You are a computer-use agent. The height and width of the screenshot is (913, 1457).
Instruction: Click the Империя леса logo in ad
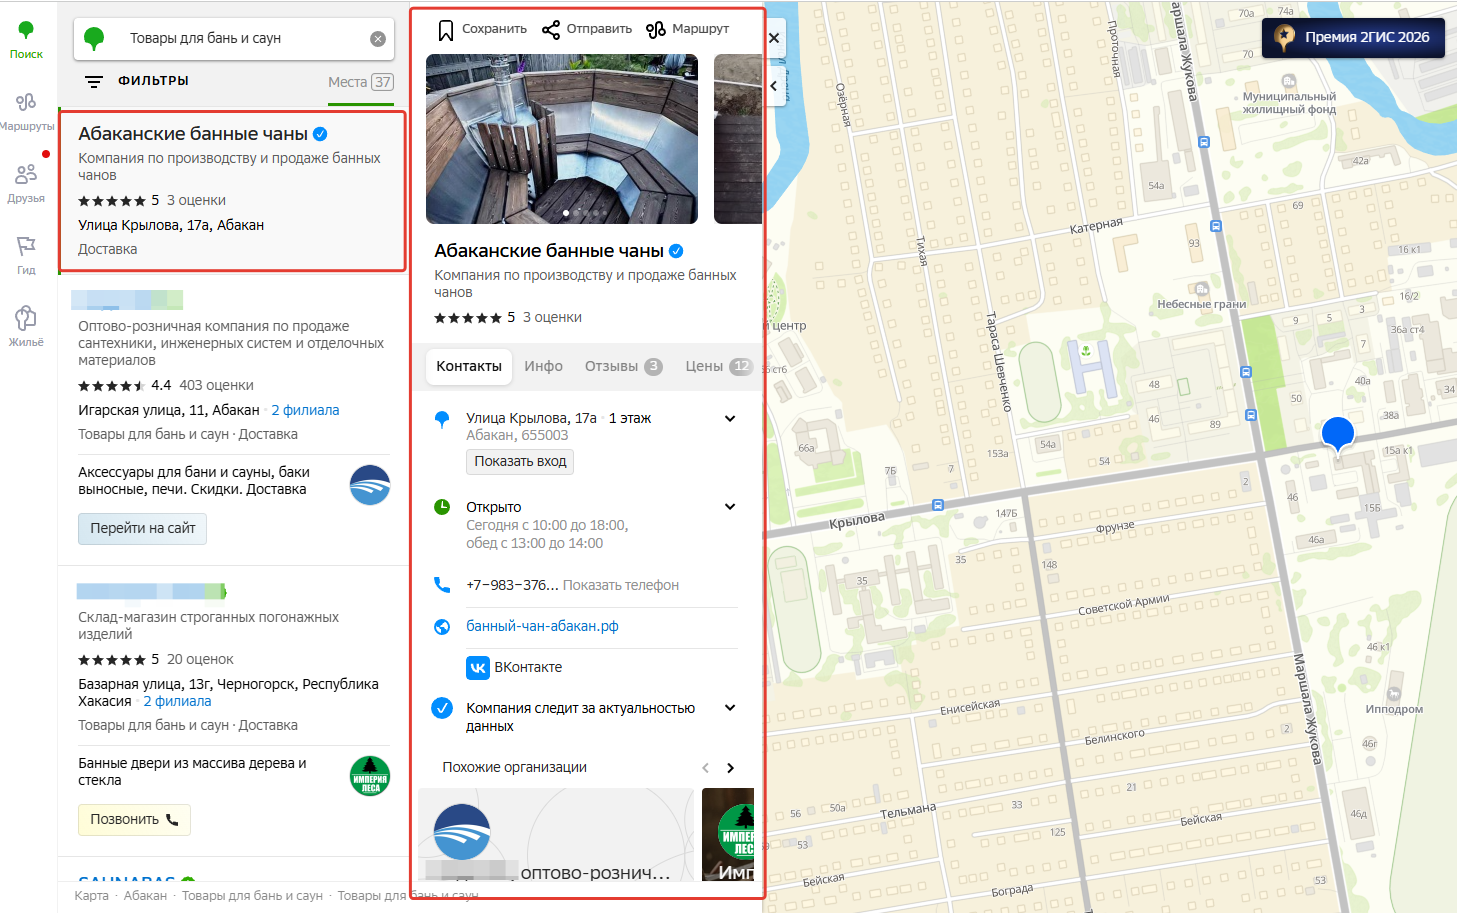point(370,776)
